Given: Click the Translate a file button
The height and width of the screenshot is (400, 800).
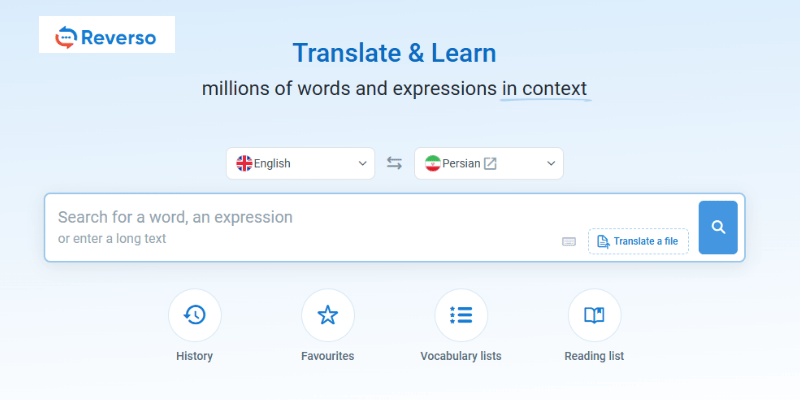Looking at the screenshot, I should 638,241.
